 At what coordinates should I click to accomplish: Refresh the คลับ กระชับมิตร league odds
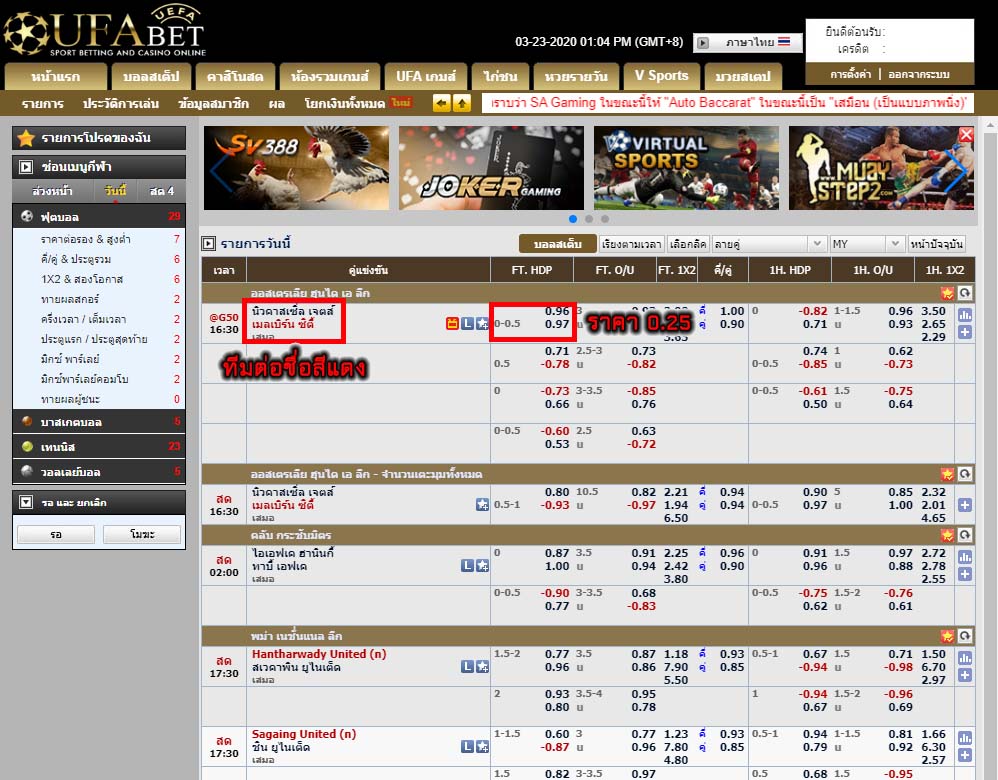[965, 535]
